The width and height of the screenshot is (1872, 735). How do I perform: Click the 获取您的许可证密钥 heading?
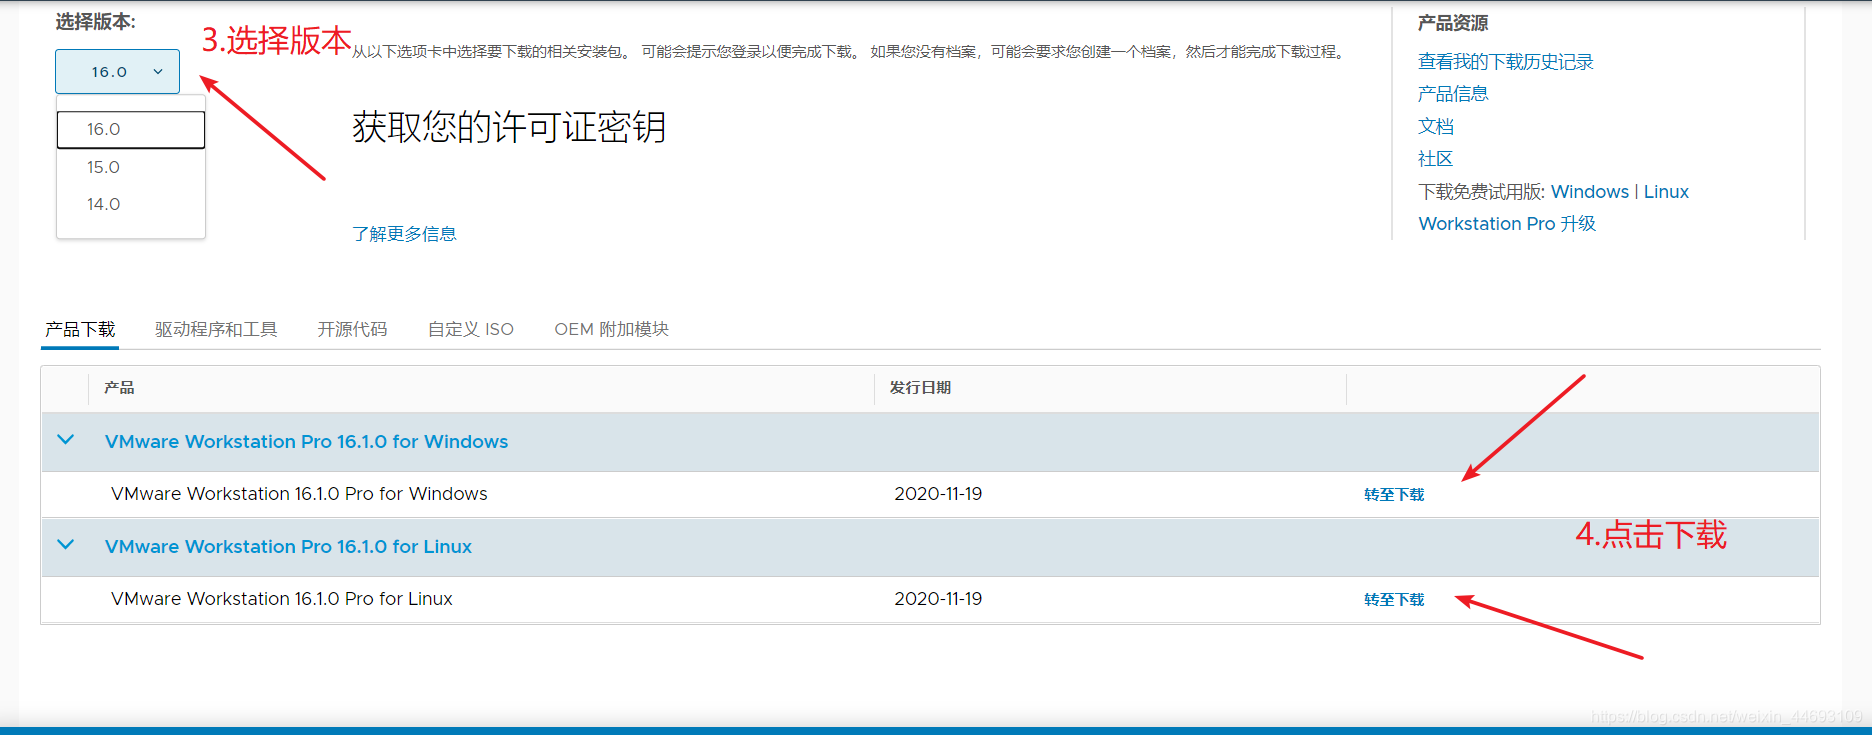509,128
